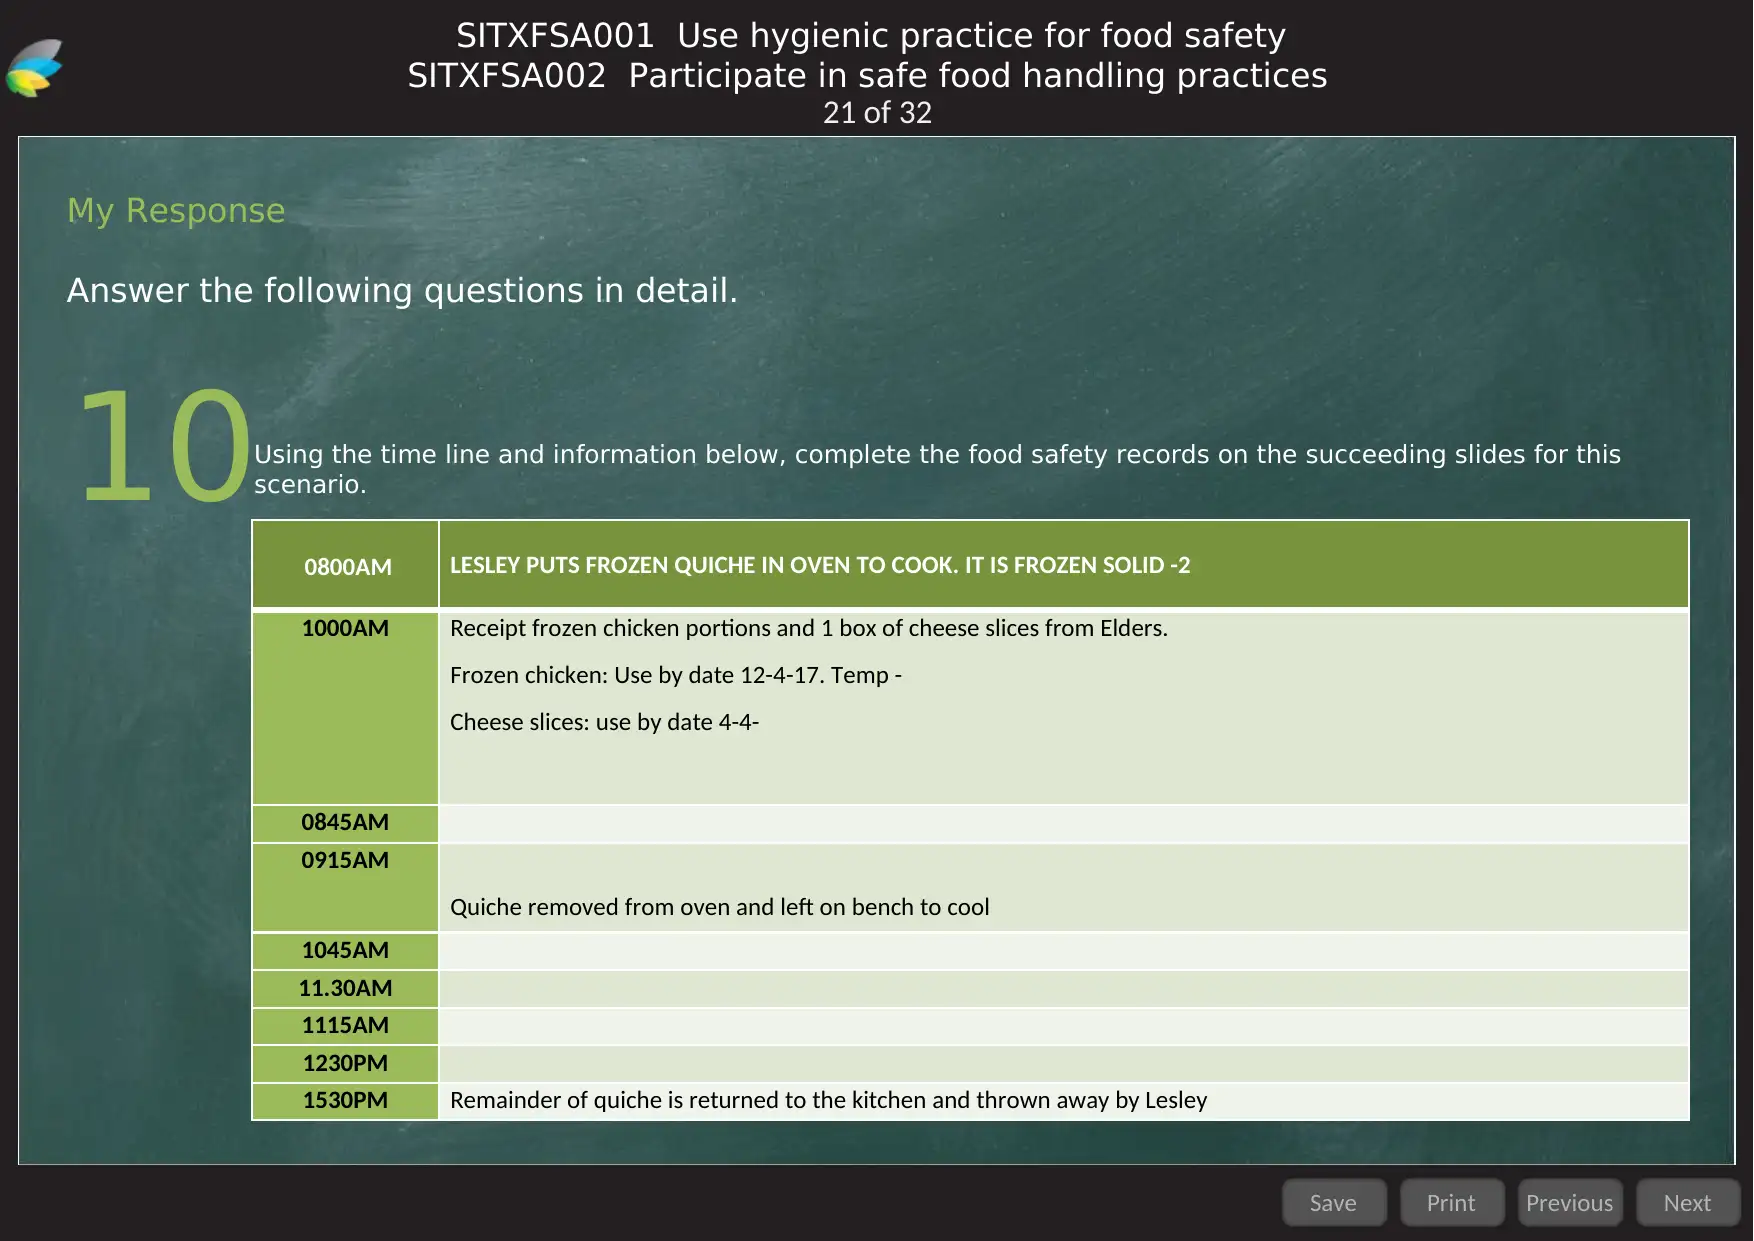This screenshot has width=1754, height=1241.
Task: Select the 1530PM time cell
Action: [346, 1101]
